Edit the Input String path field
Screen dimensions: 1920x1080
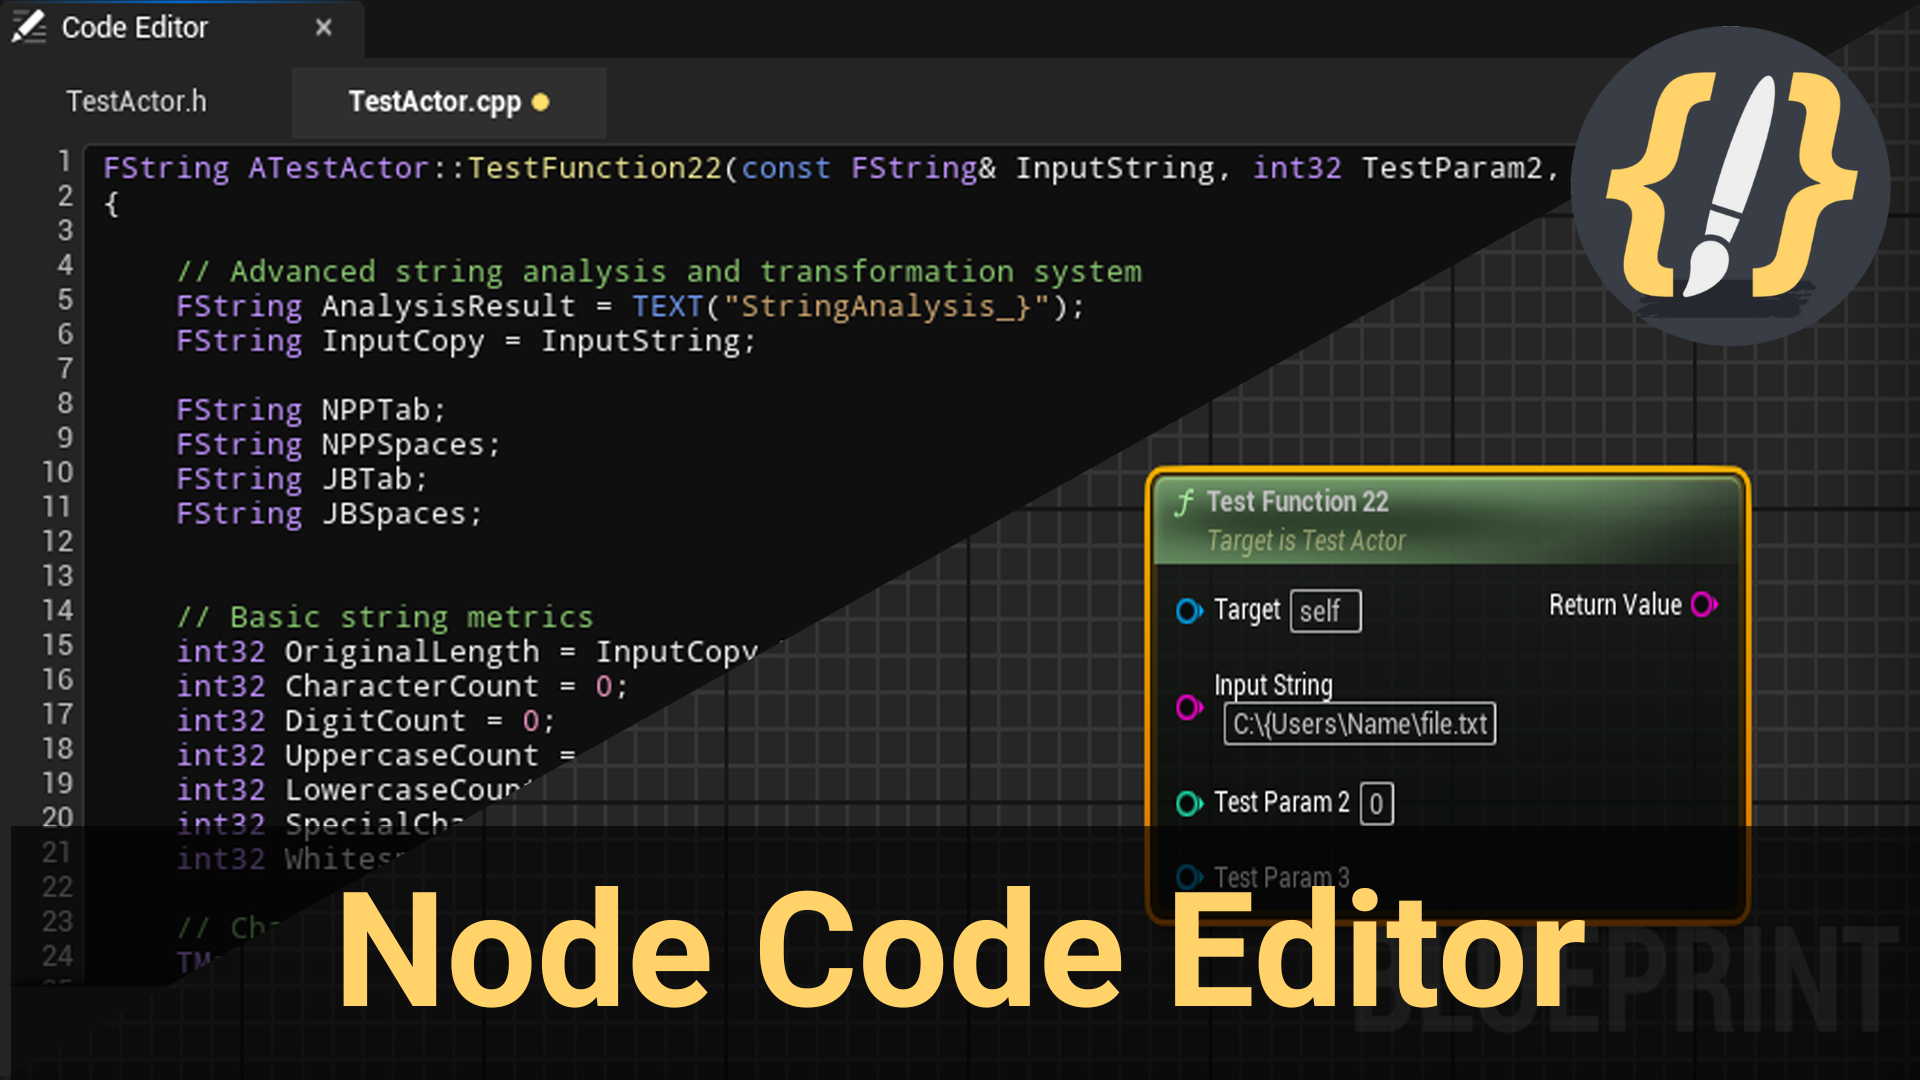pyautogui.click(x=1360, y=724)
